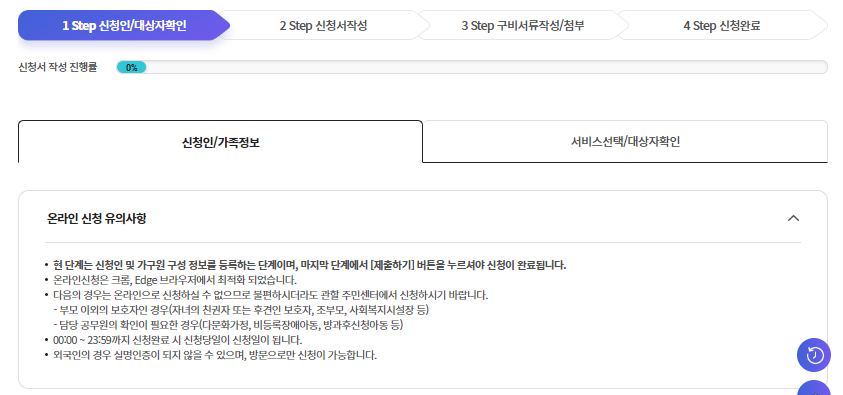Screen dimensions: 843x395
Task: Select step 1 Step 신청인/대상자확인
Action: pos(124,25)
